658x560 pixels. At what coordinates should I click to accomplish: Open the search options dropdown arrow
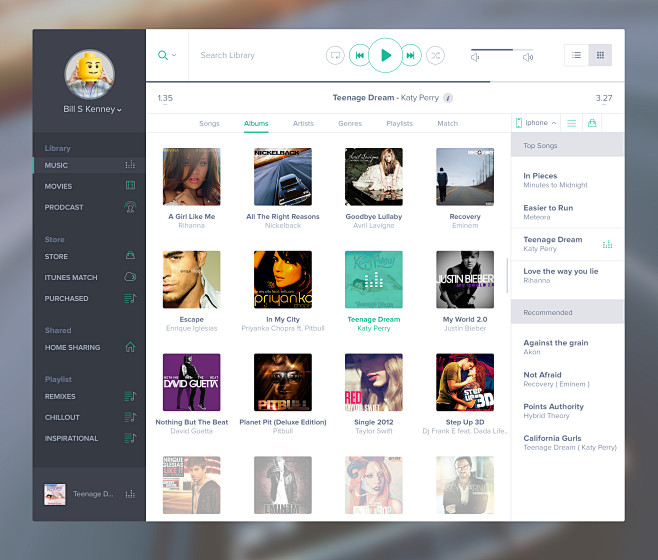[174, 55]
